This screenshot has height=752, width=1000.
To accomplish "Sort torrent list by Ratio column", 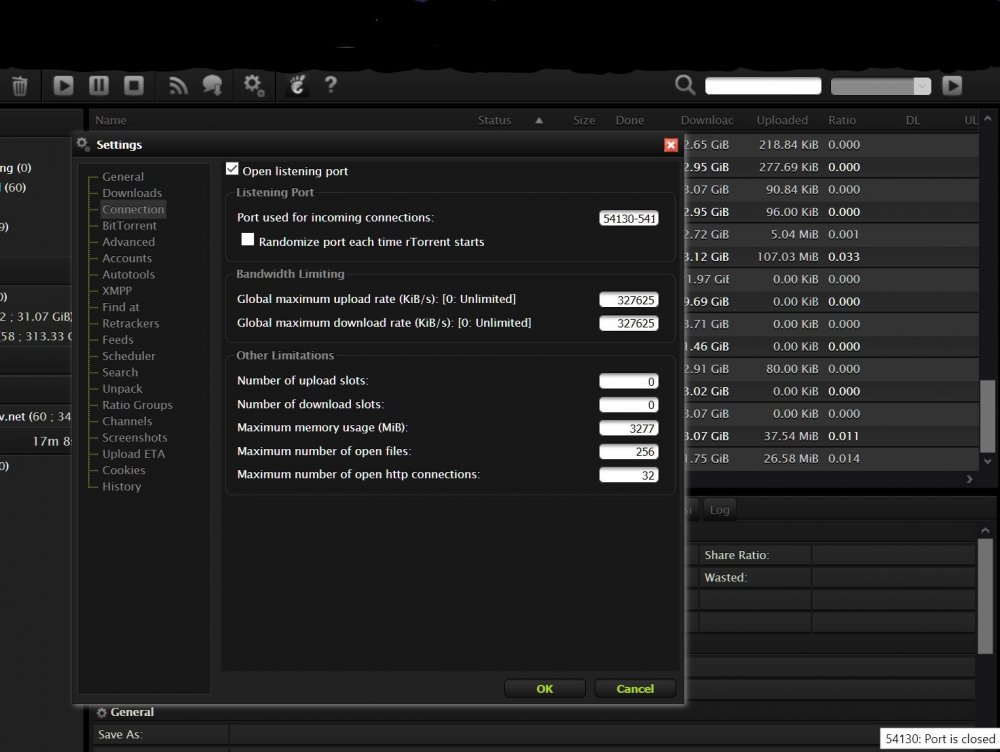I will pyautogui.click(x=842, y=120).
